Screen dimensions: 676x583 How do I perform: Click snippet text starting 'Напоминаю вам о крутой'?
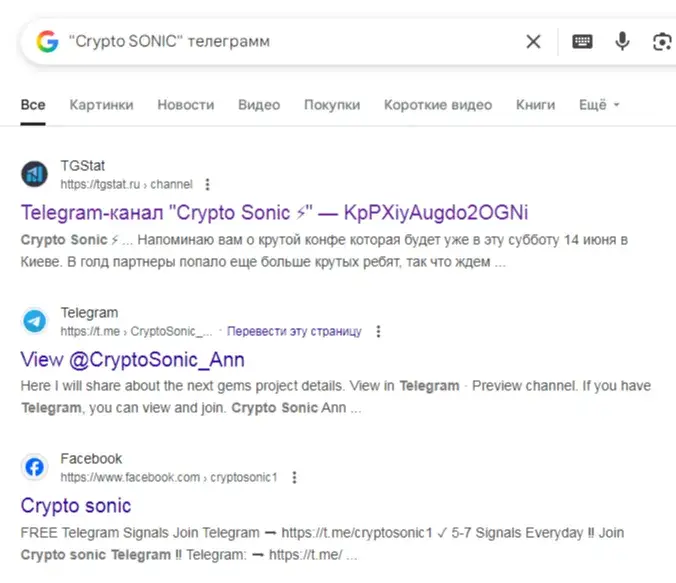coord(324,251)
